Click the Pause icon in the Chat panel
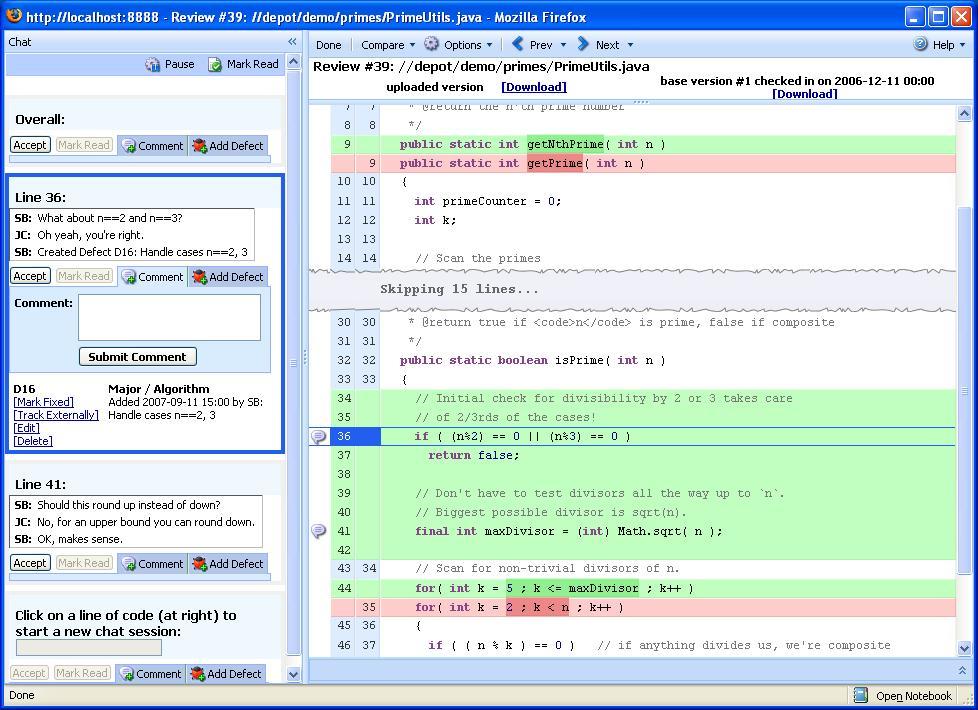 [153, 63]
